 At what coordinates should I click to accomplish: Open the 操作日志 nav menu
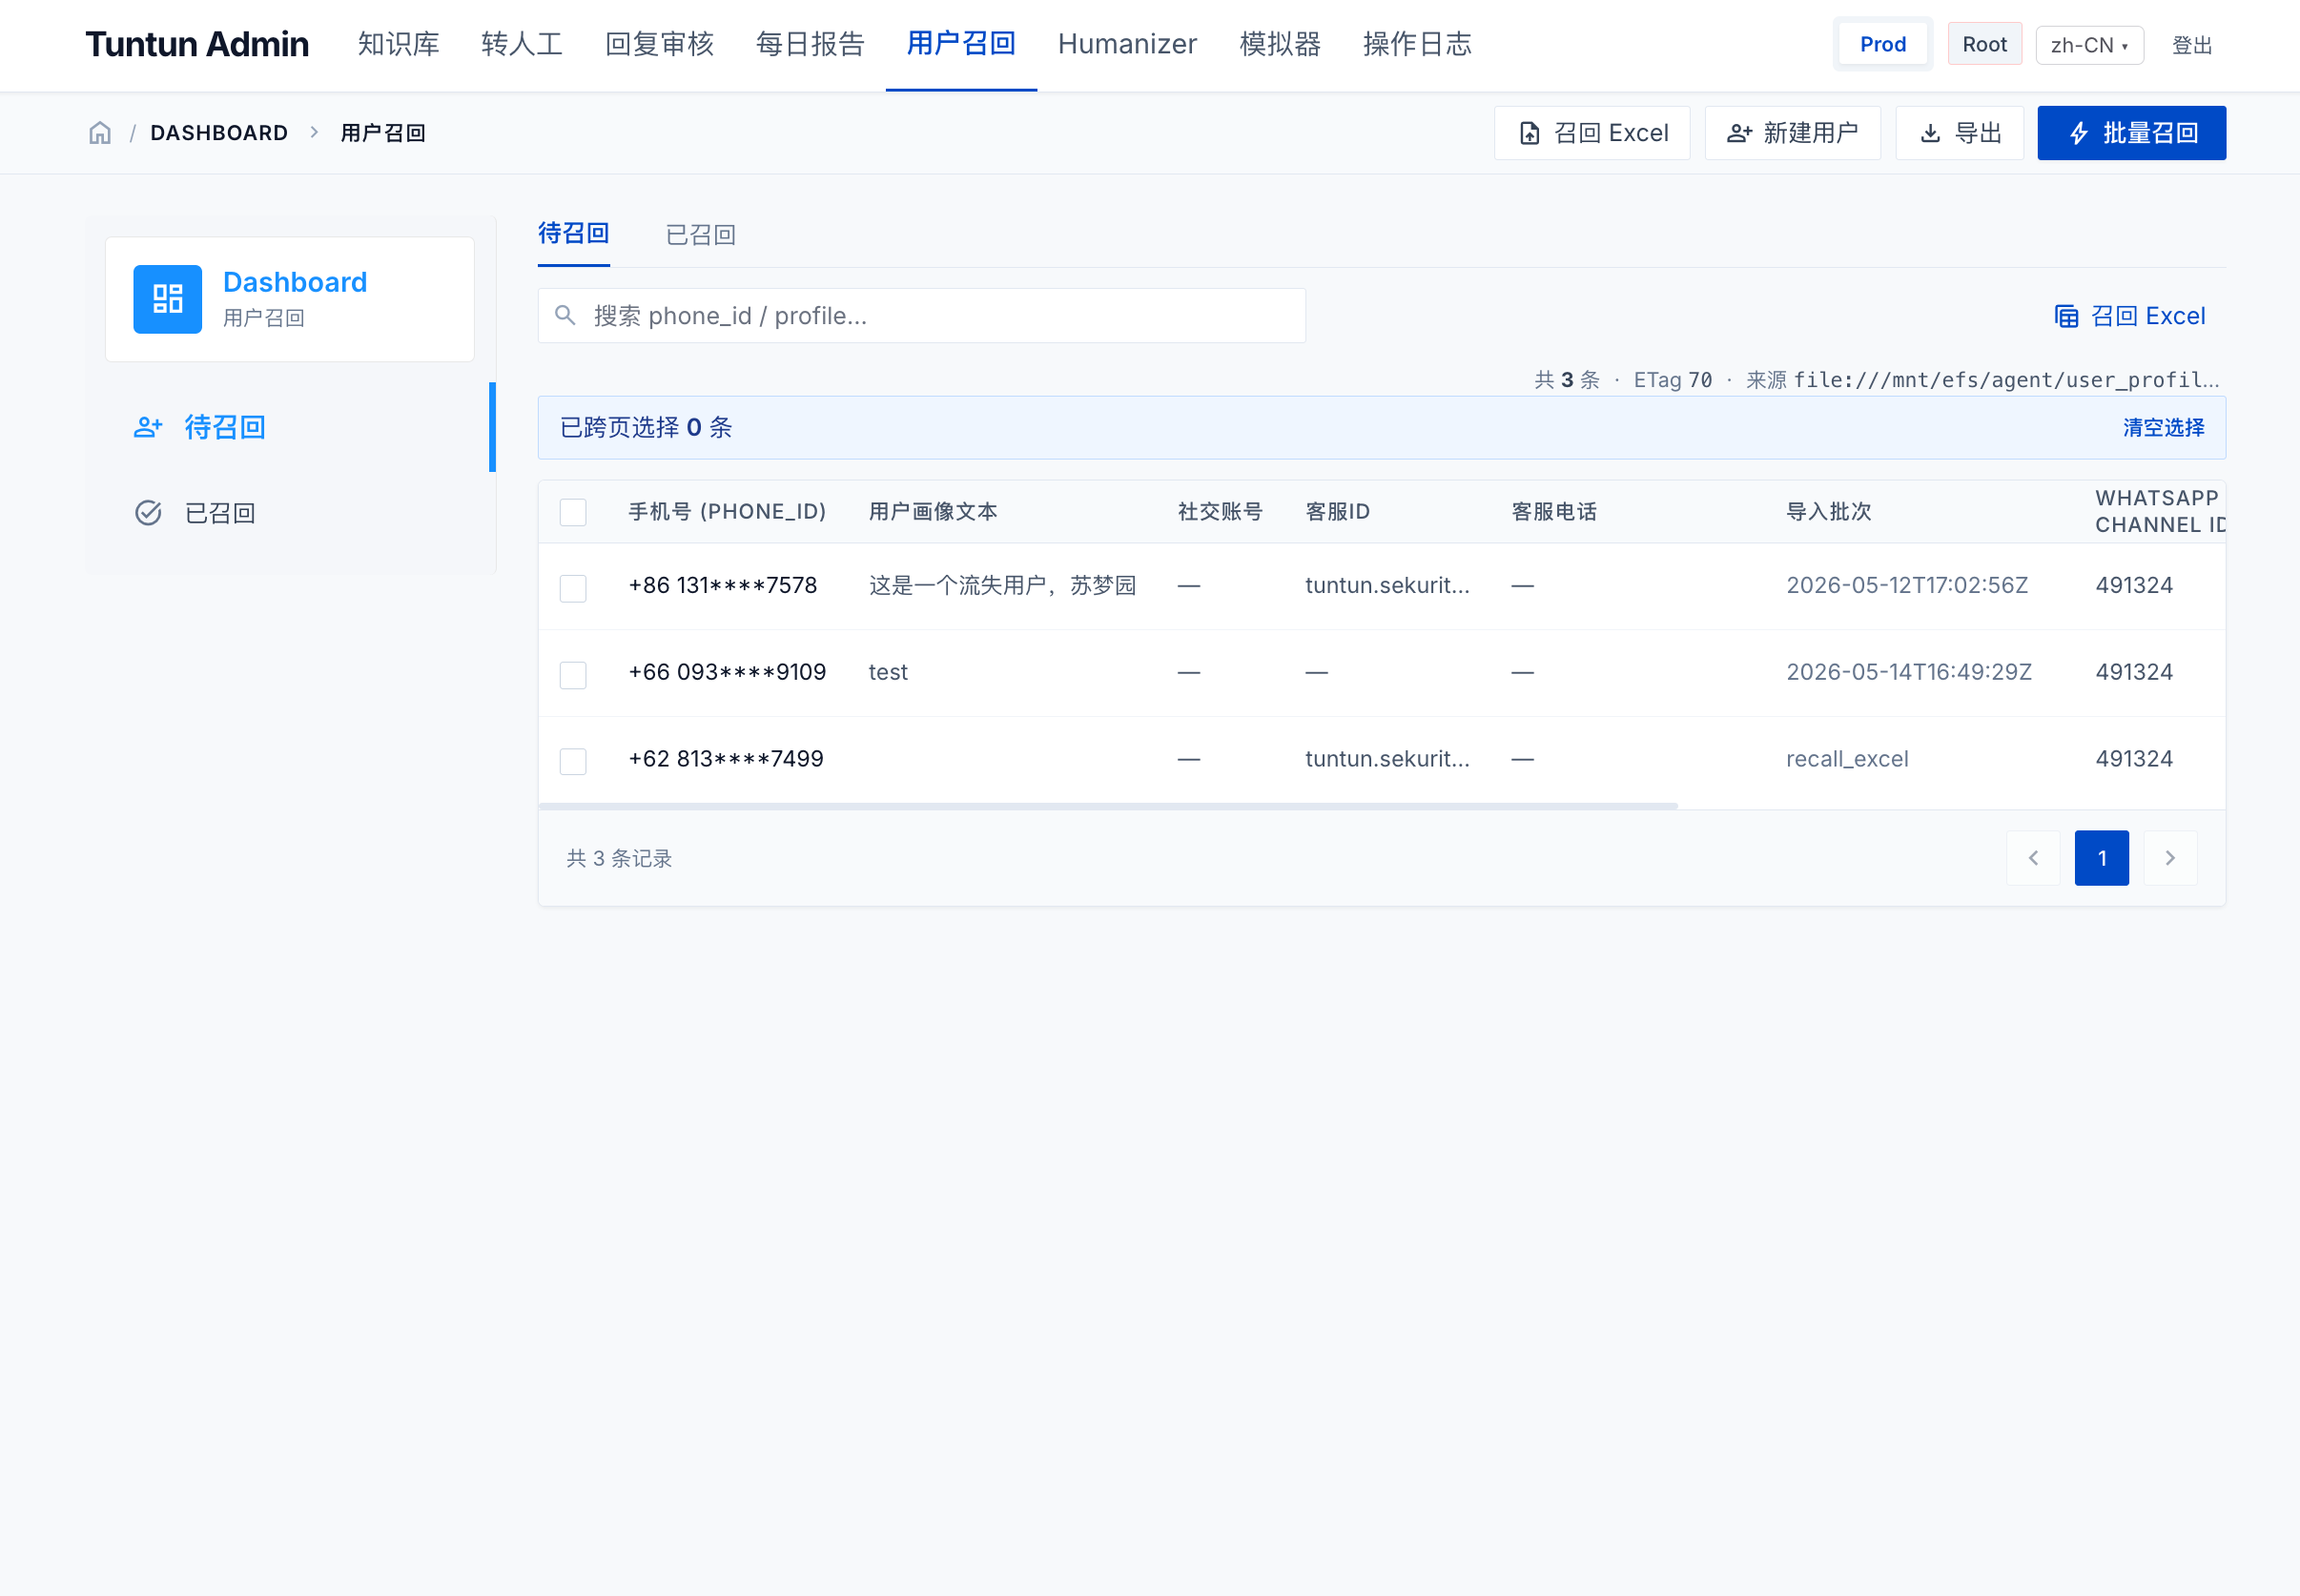[1417, 44]
